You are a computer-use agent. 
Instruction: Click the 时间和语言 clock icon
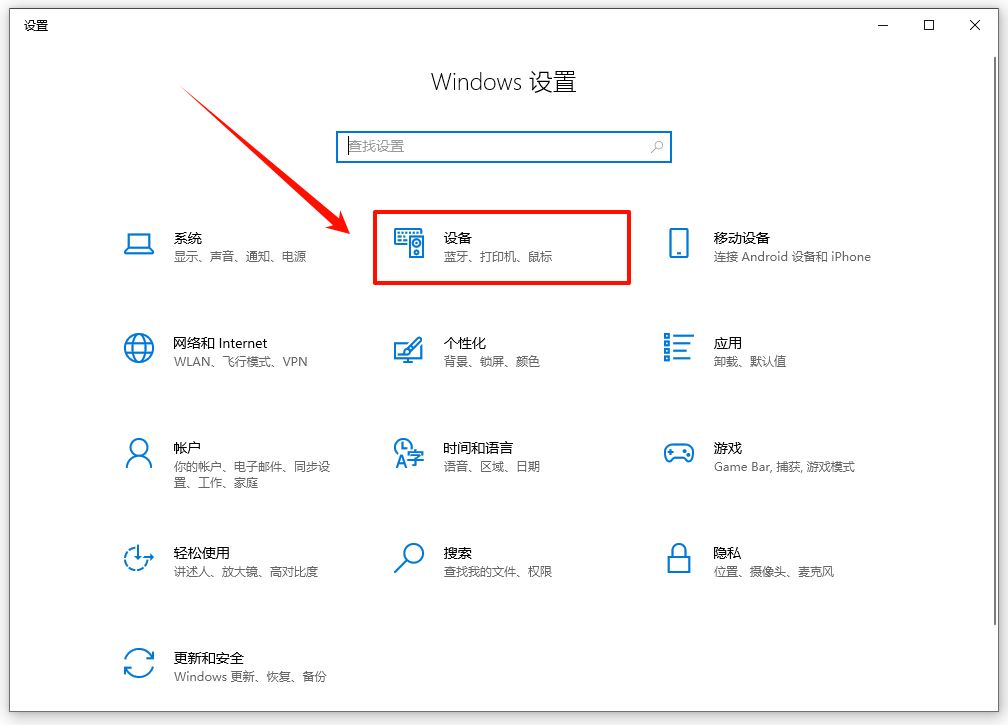pos(409,454)
